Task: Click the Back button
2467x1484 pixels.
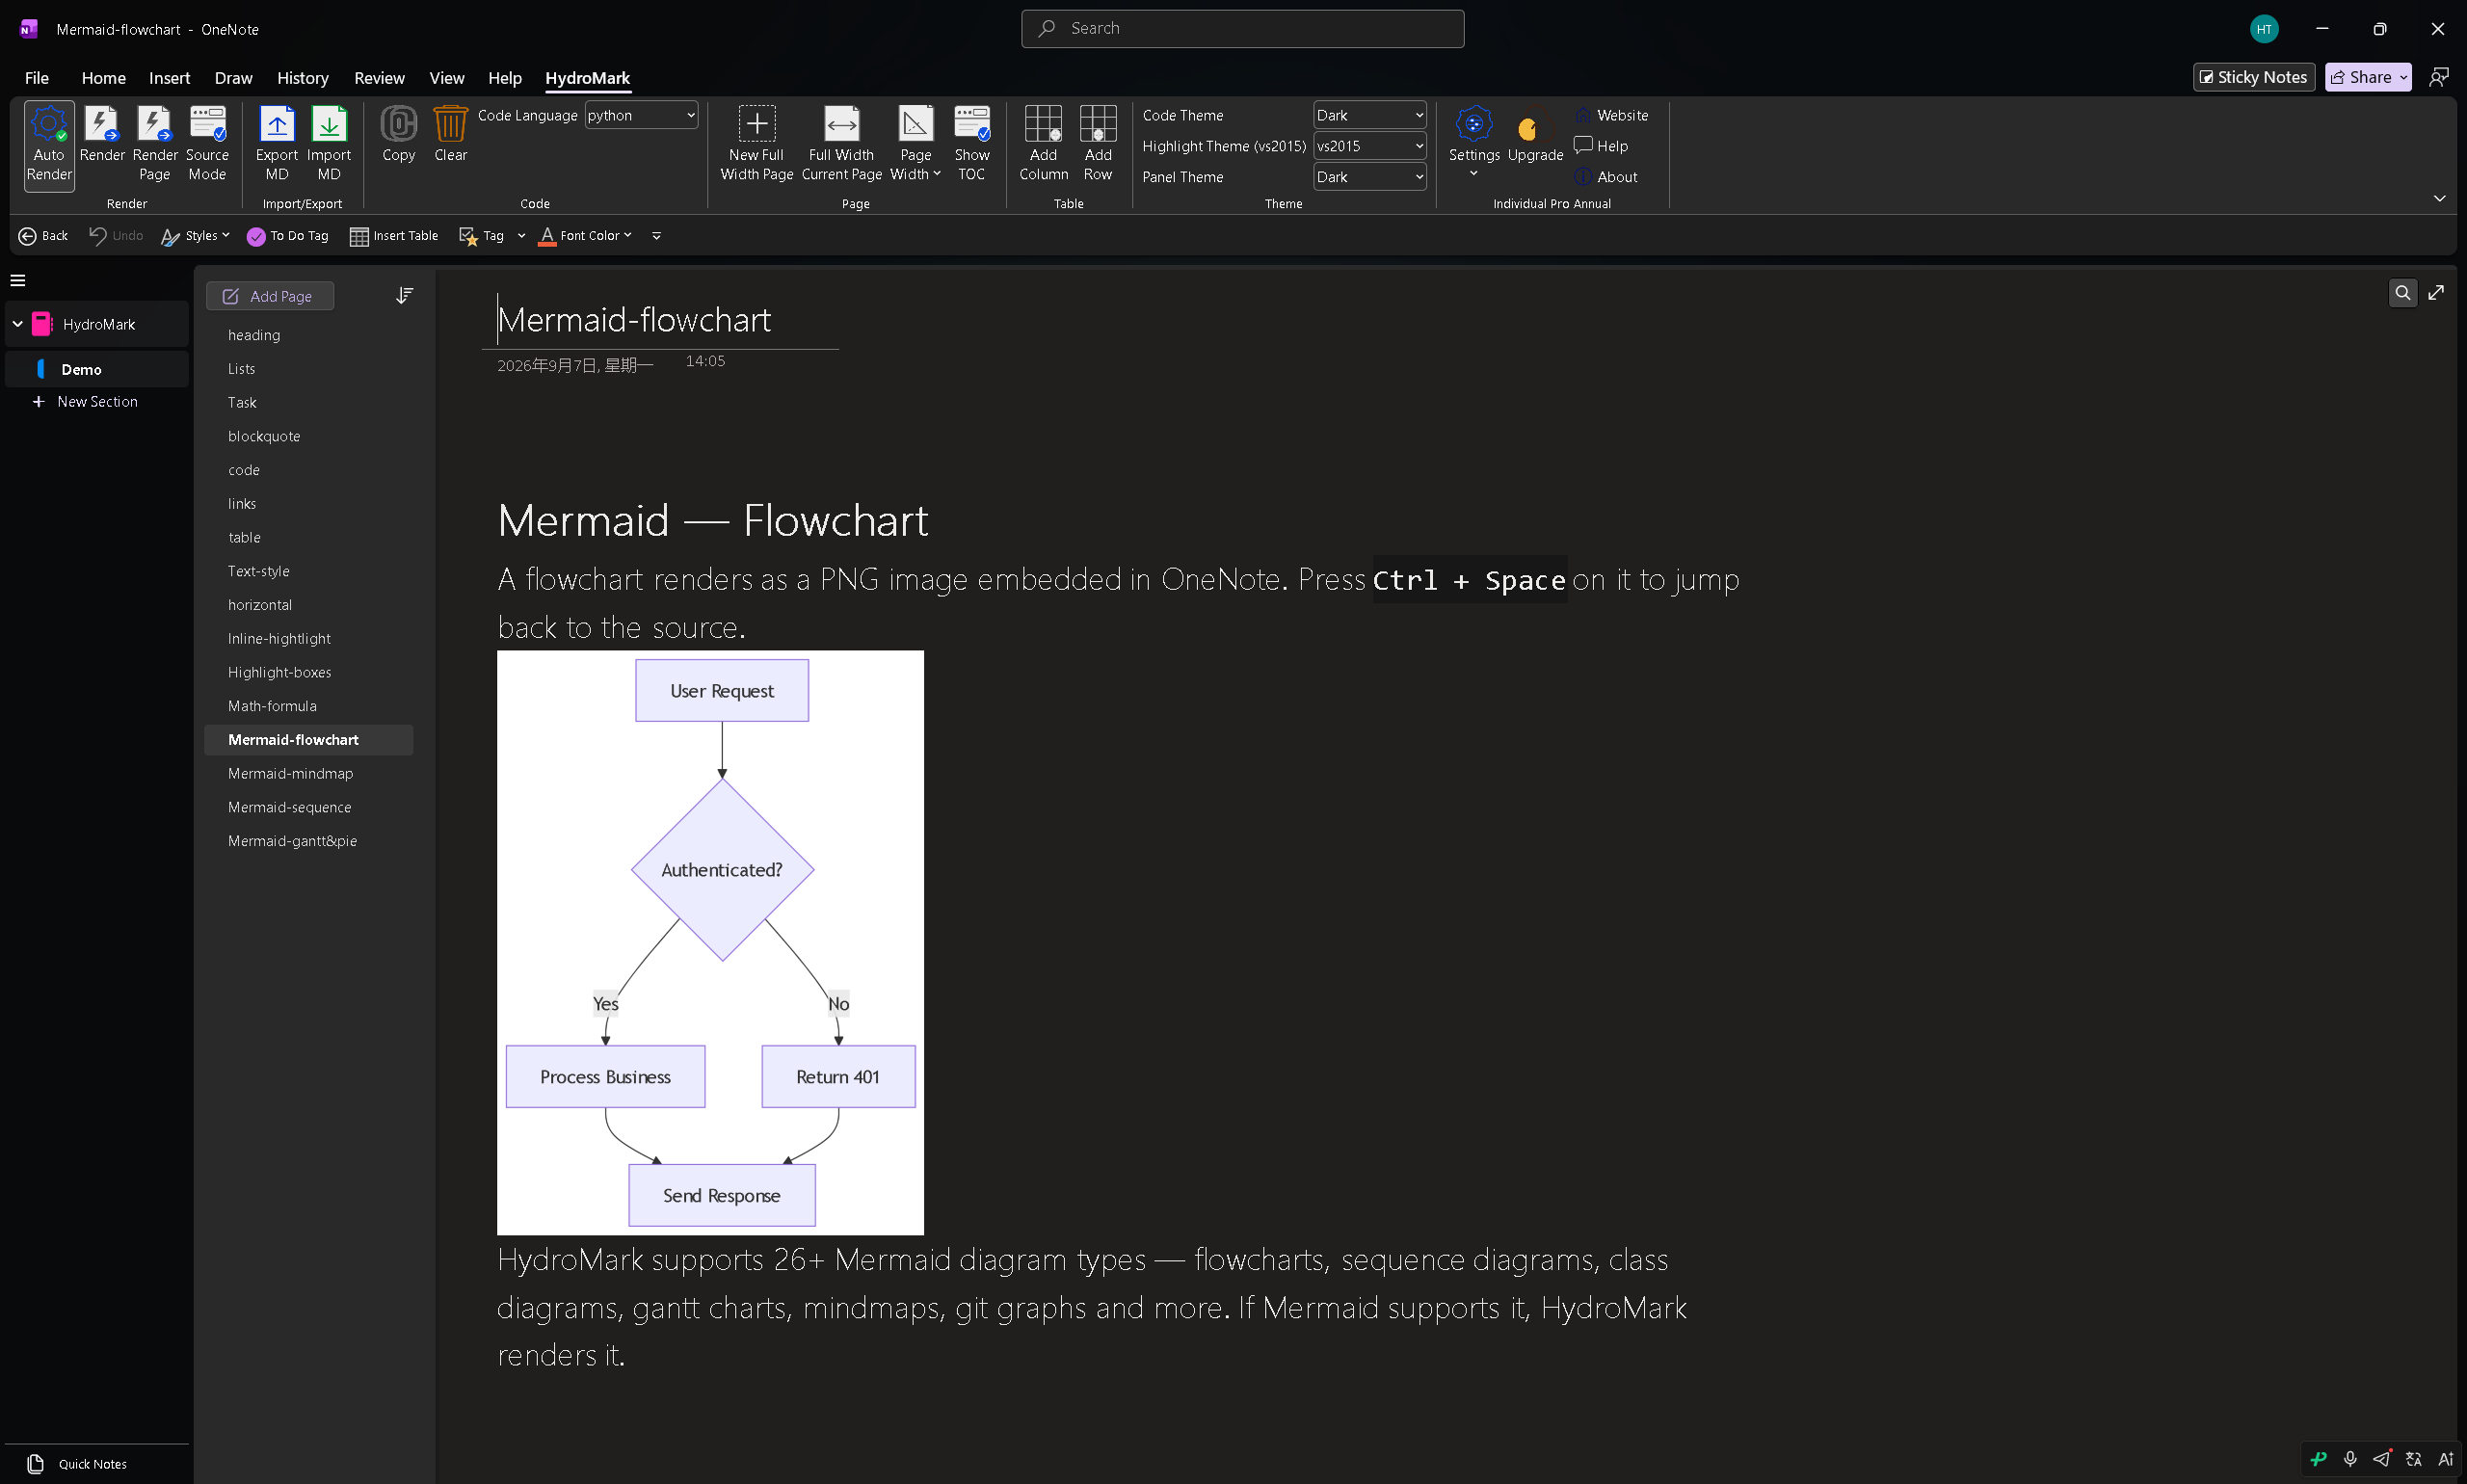Action: pos(43,236)
